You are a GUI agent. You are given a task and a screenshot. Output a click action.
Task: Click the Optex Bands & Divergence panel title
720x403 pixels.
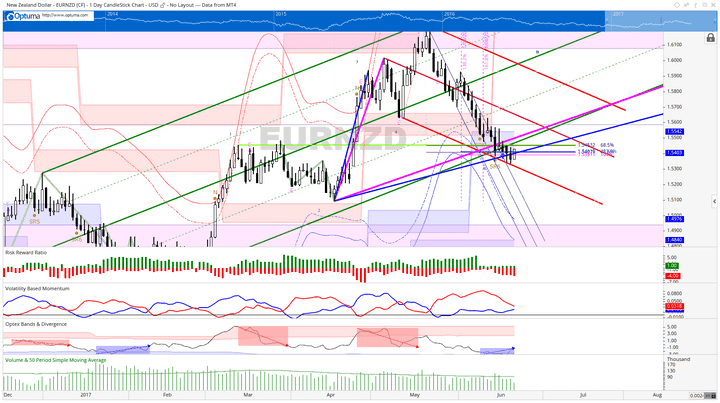click(x=38, y=323)
